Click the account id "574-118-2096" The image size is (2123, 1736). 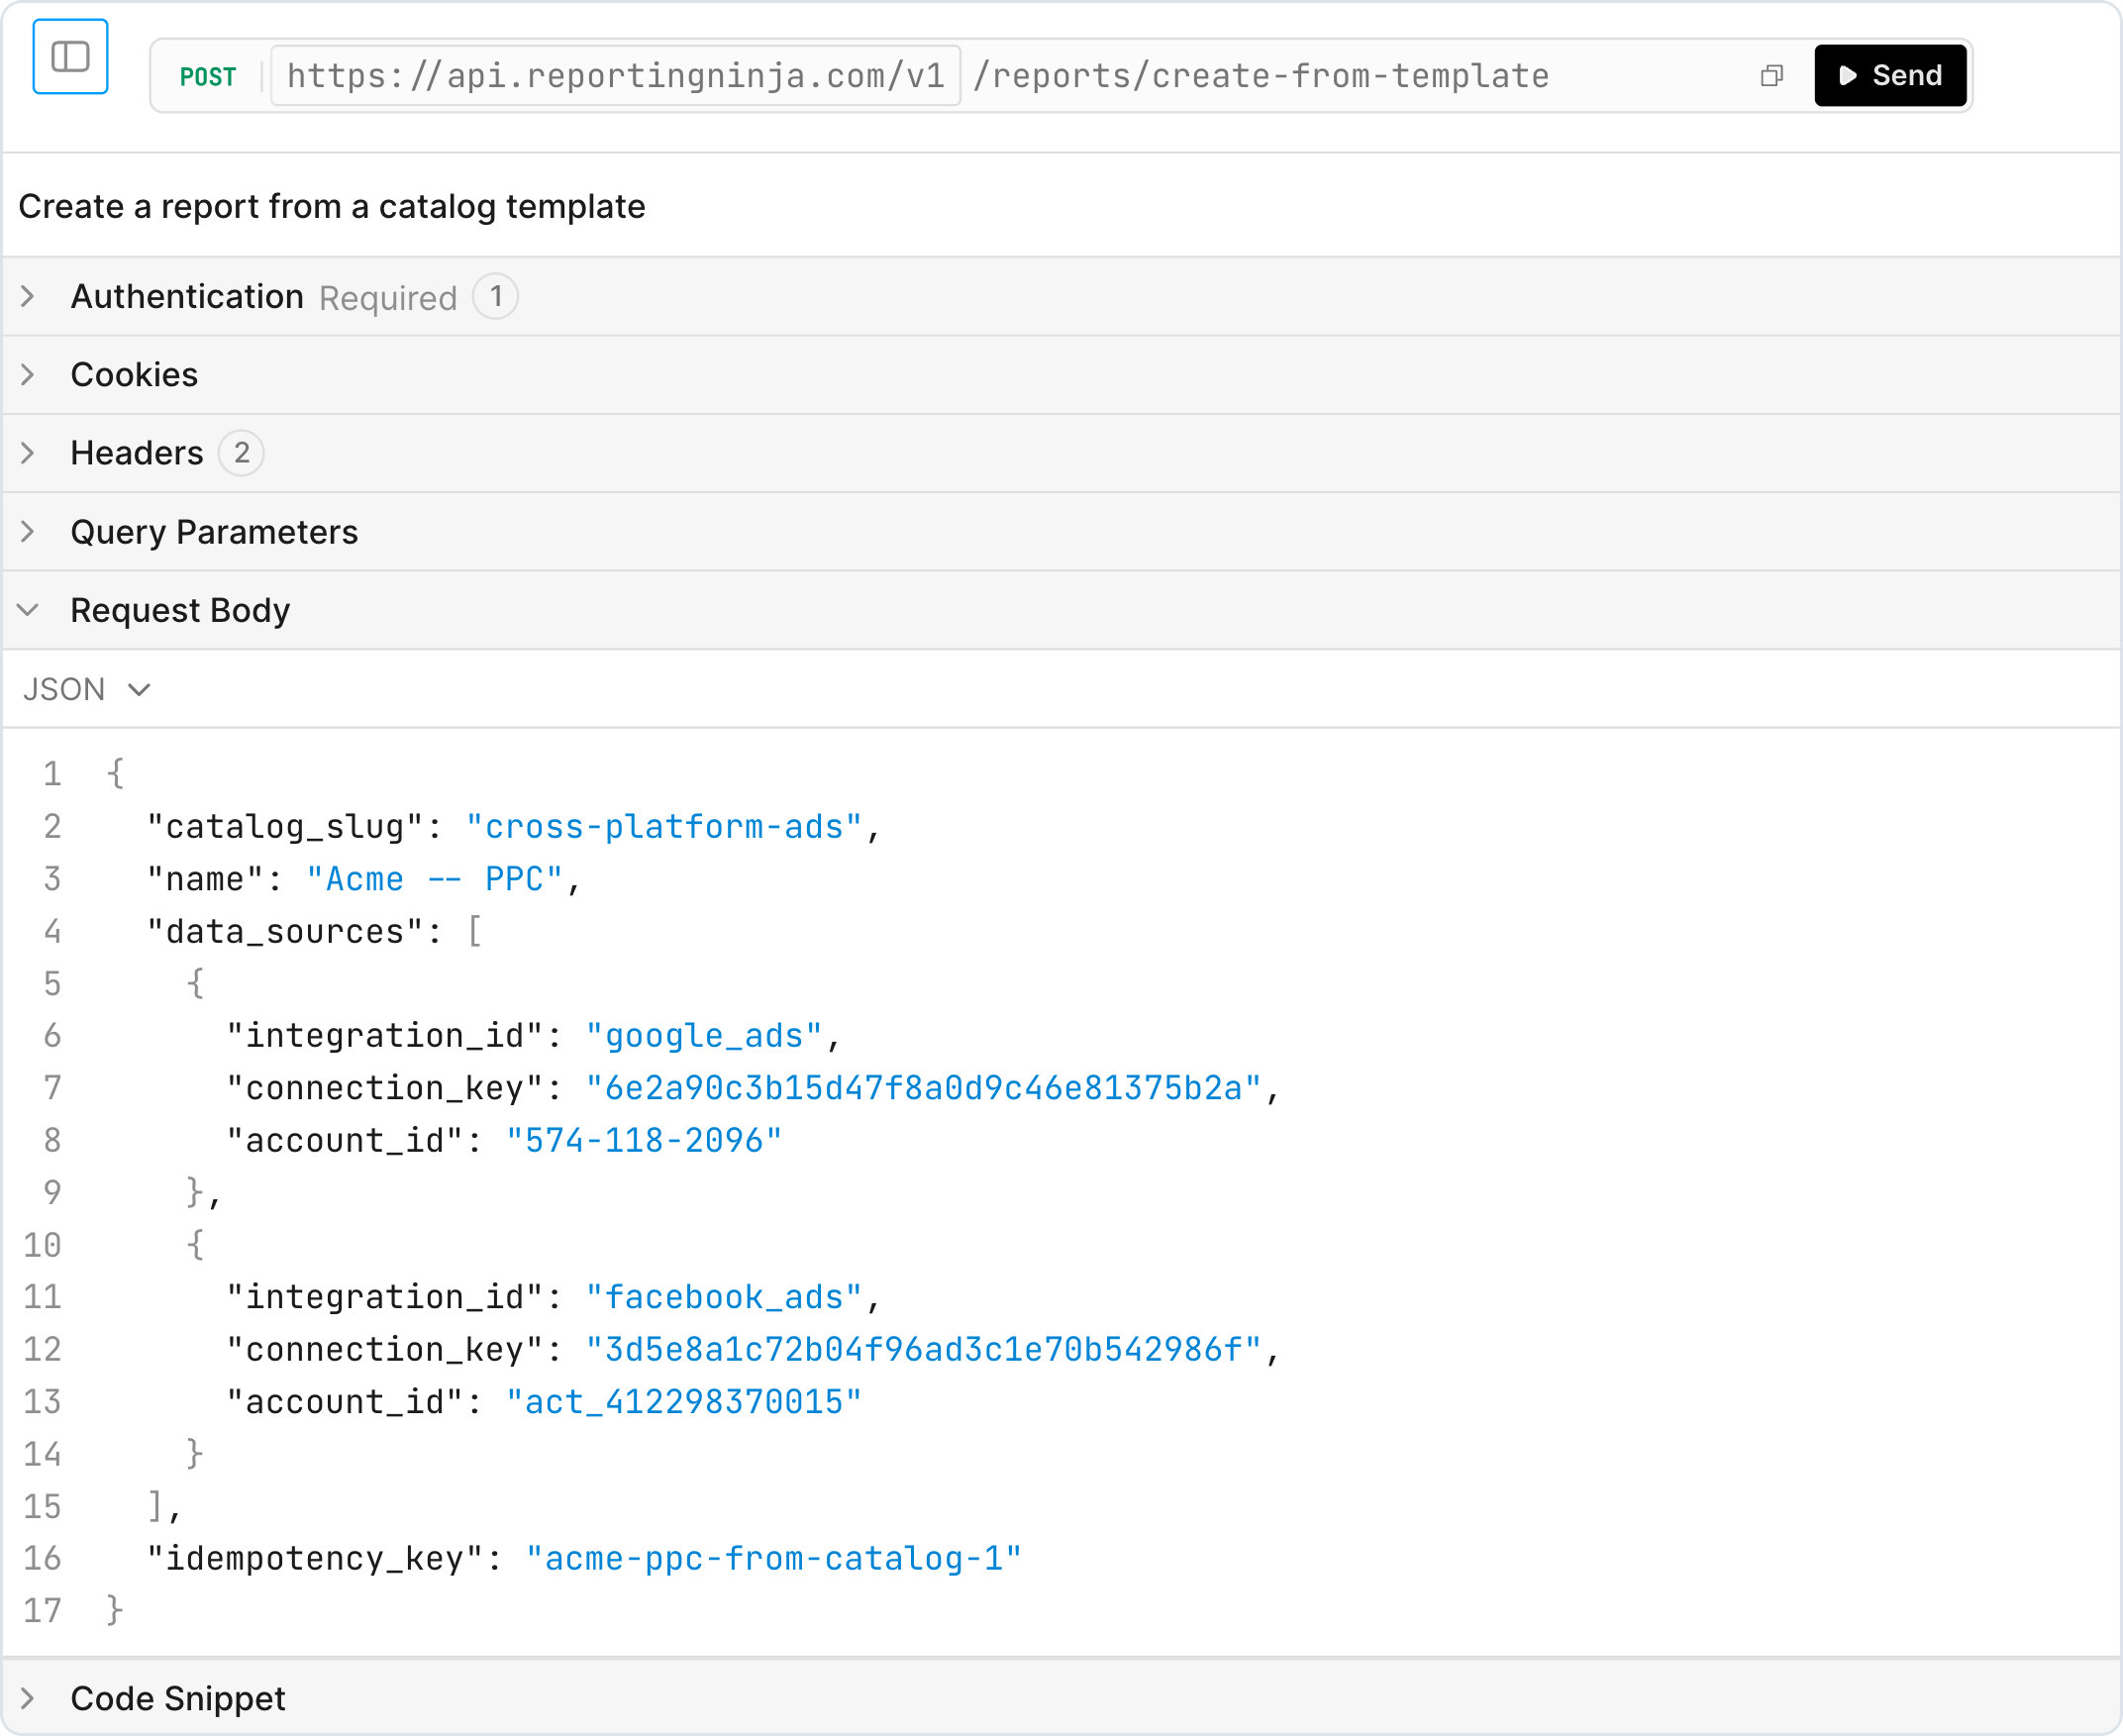point(644,1140)
